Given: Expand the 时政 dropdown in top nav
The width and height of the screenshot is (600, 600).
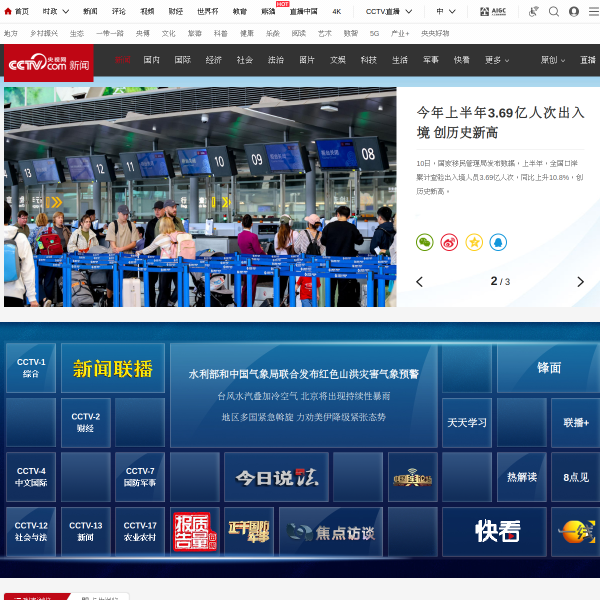Looking at the screenshot, I should pyautogui.click(x=56, y=11).
